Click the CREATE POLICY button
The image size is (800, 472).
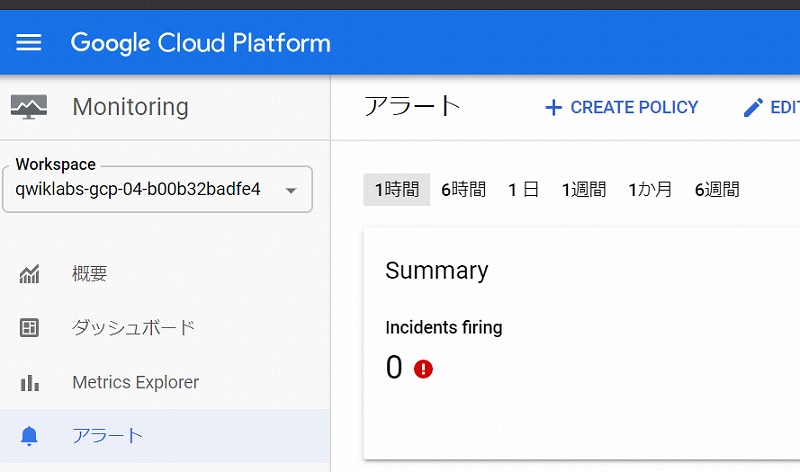click(x=621, y=108)
